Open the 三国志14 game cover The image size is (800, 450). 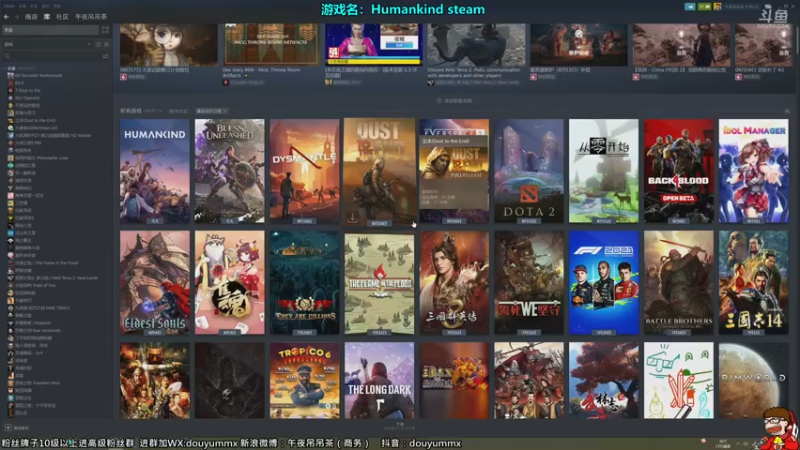pyautogui.click(x=754, y=283)
